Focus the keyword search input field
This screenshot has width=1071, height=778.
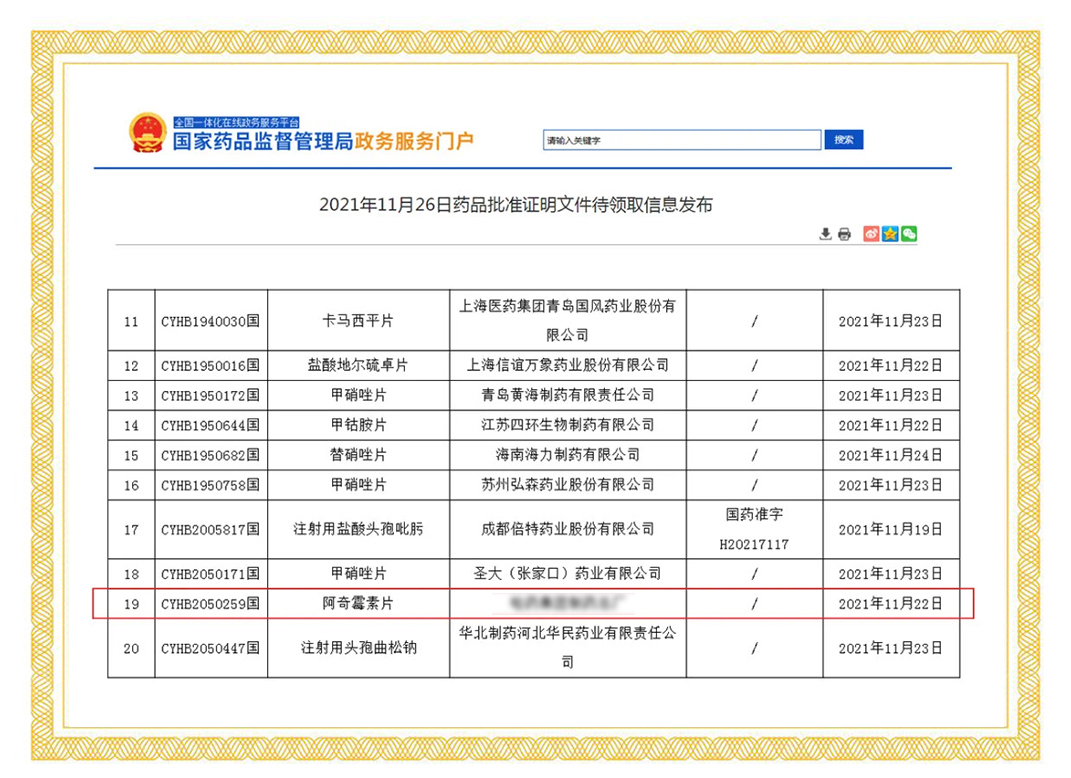pos(681,141)
